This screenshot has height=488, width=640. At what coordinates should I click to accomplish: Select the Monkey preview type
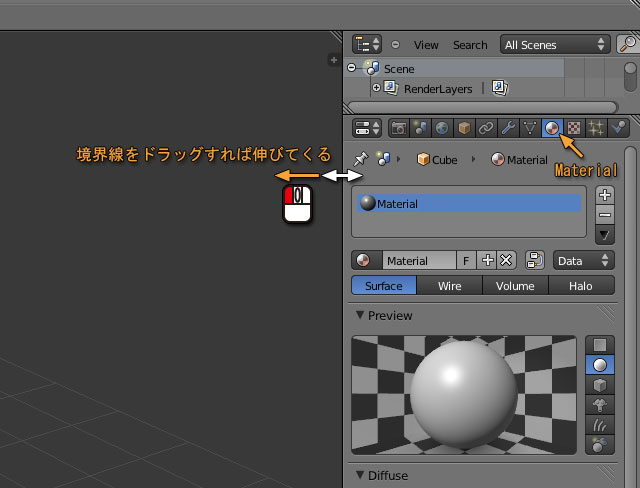pyautogui.click(x=600, y=406)
